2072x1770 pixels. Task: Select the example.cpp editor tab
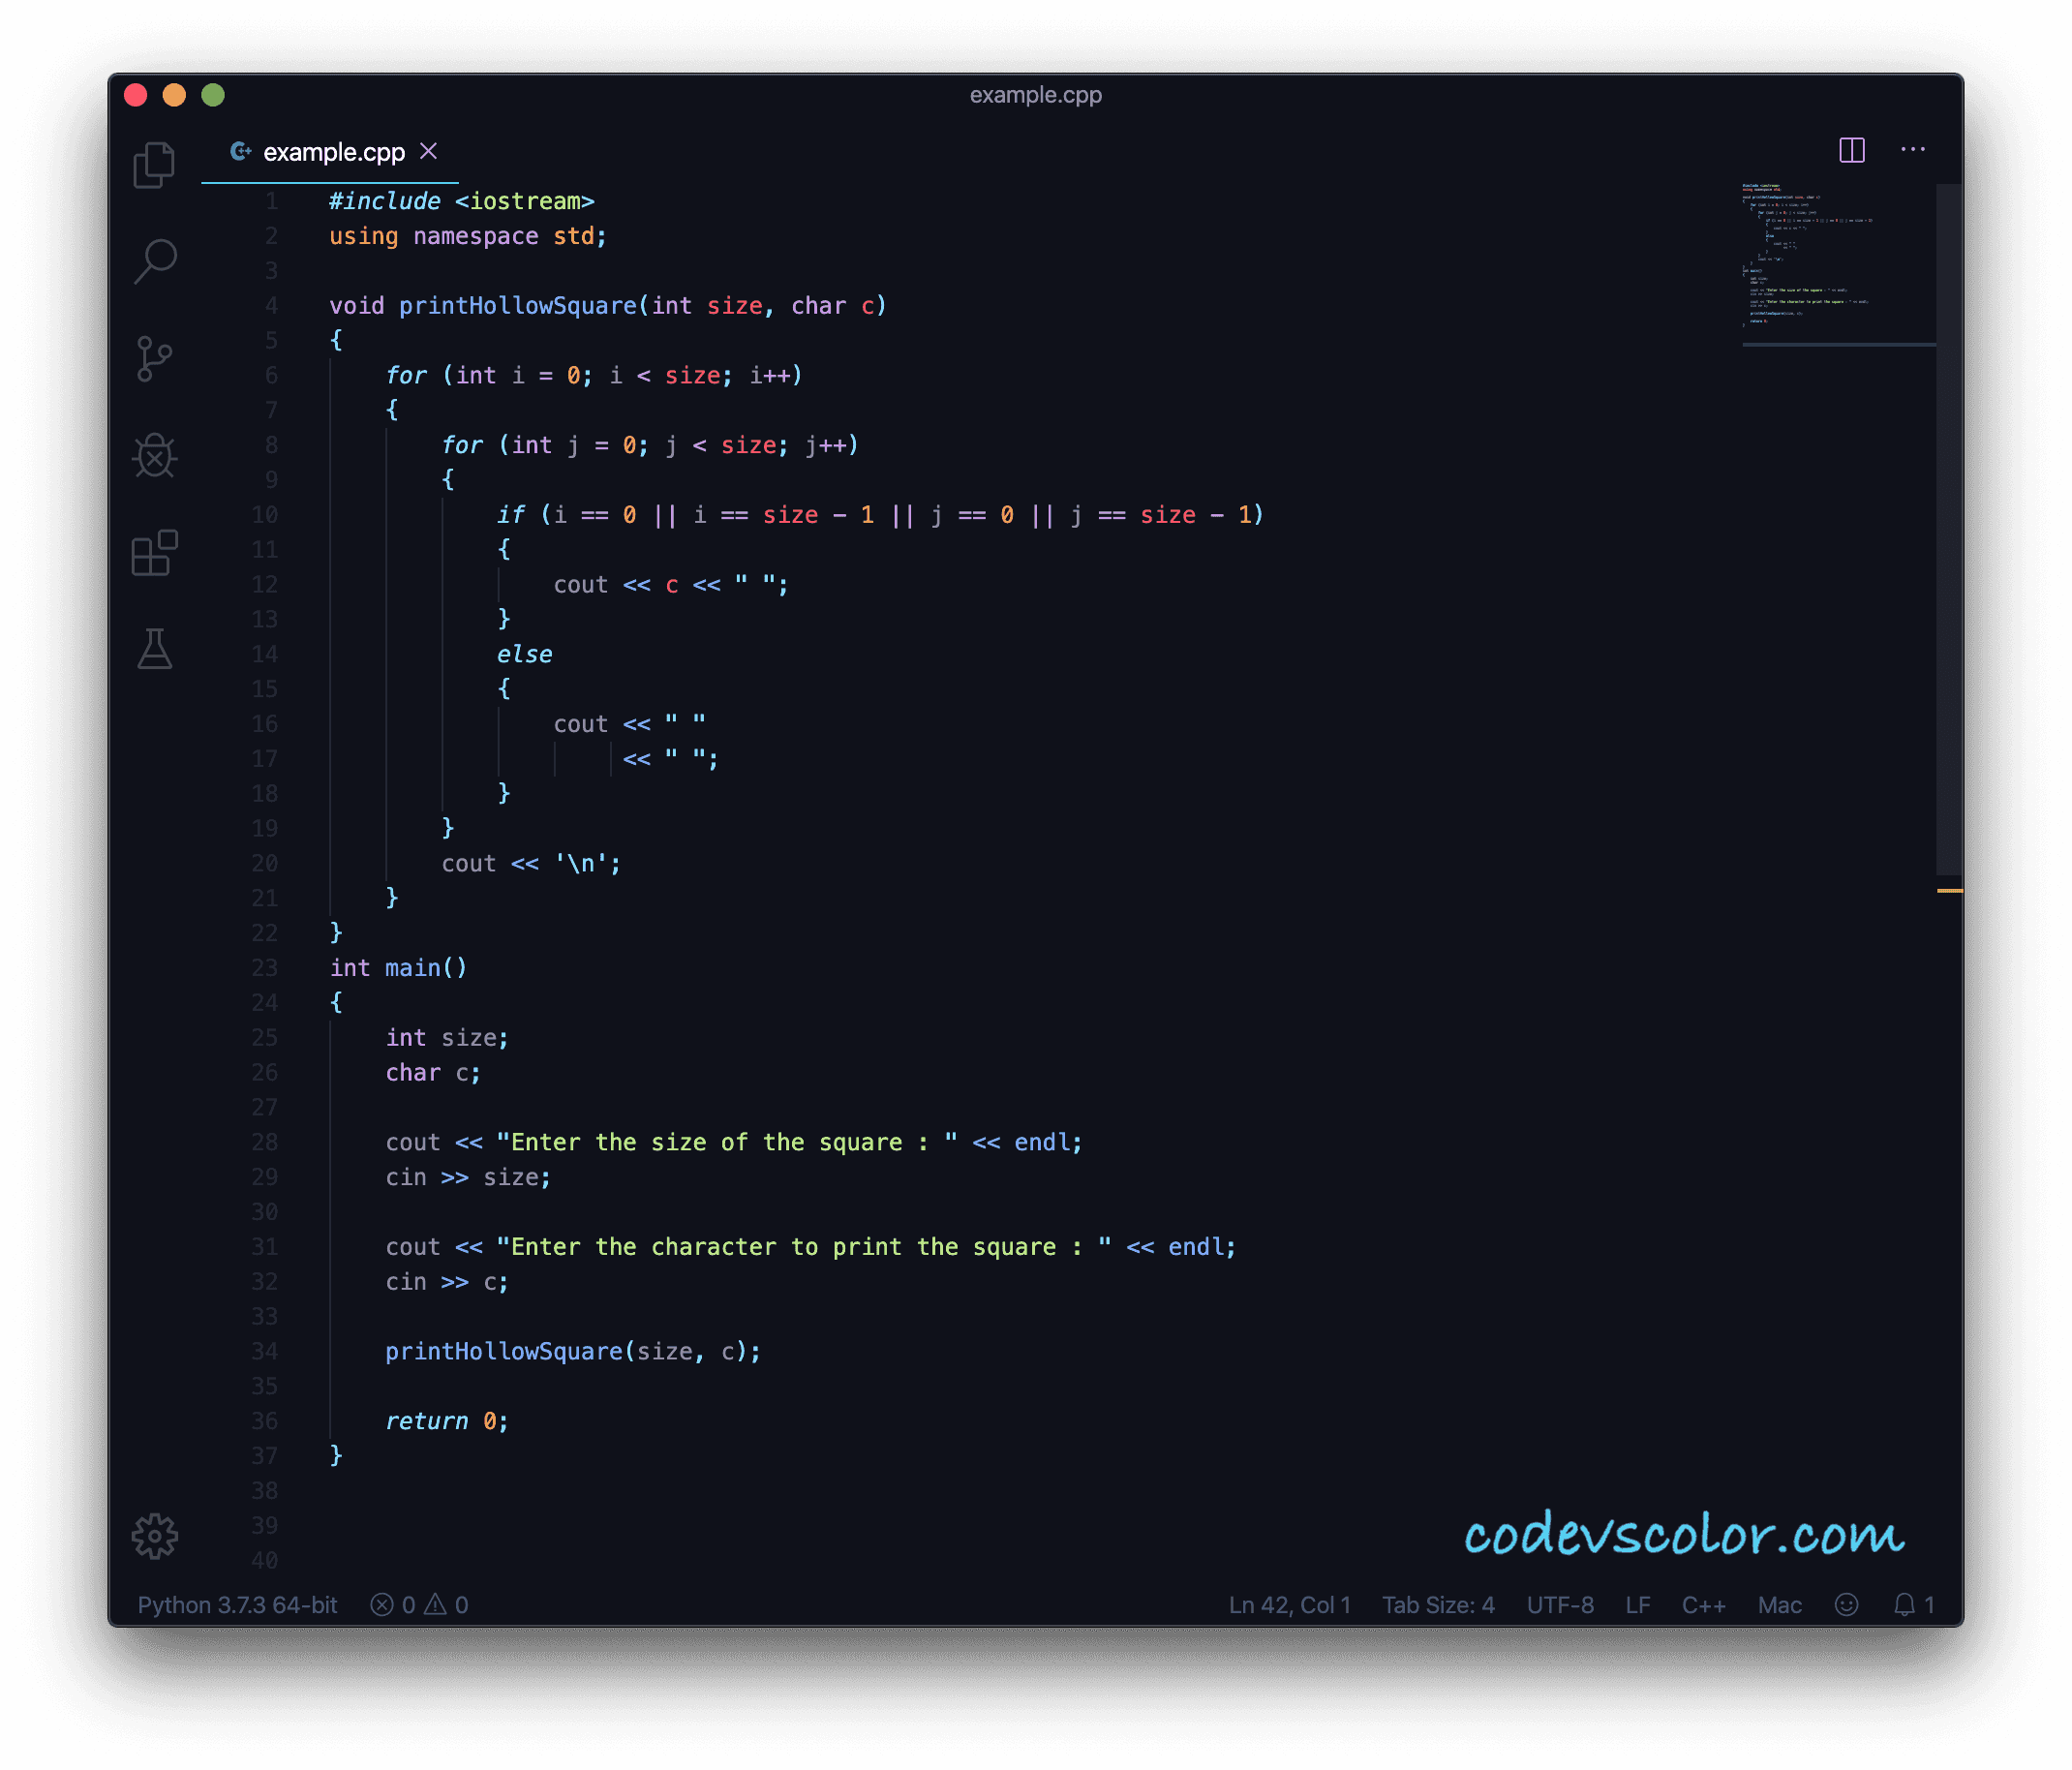(333, 152)
